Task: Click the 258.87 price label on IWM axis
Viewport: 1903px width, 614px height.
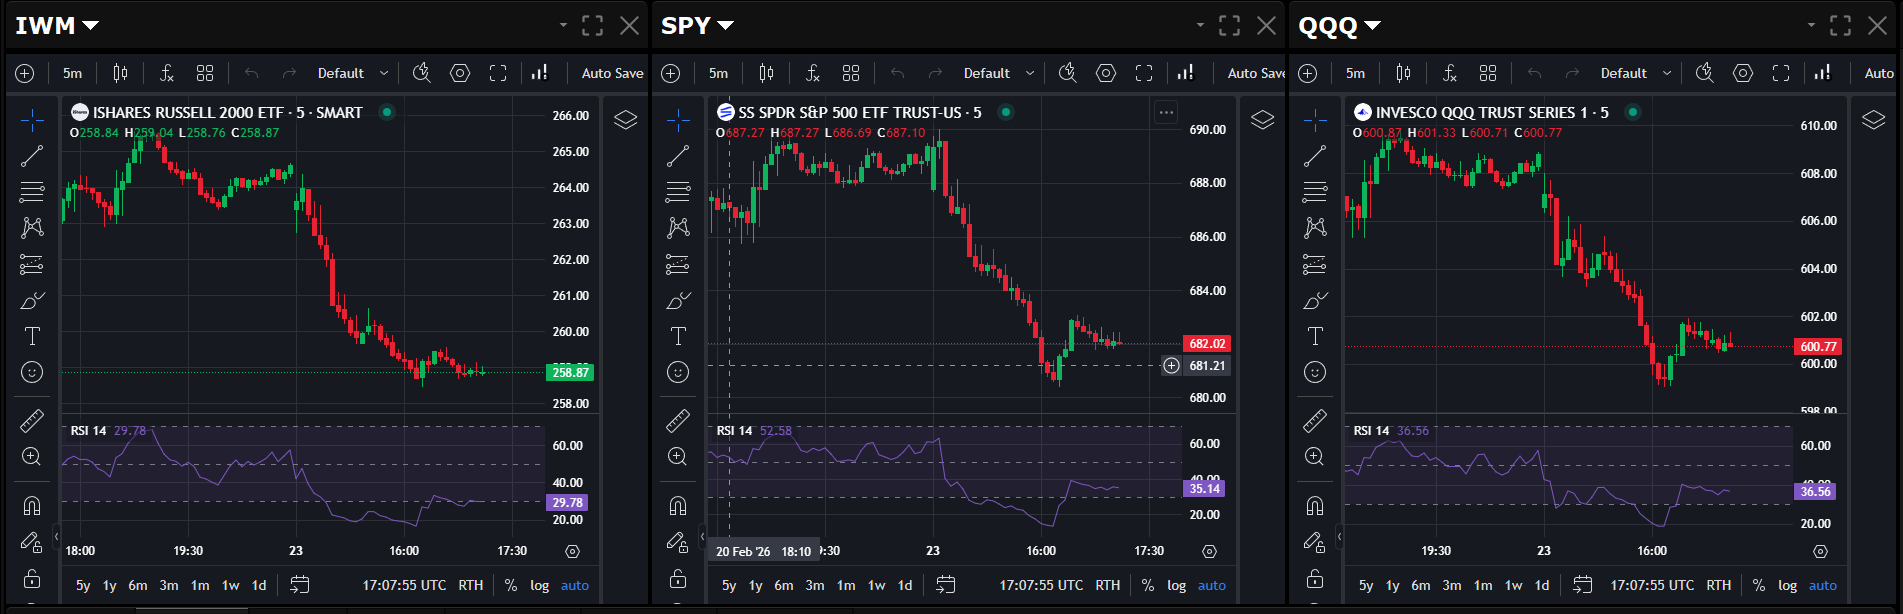Action: 571,372
